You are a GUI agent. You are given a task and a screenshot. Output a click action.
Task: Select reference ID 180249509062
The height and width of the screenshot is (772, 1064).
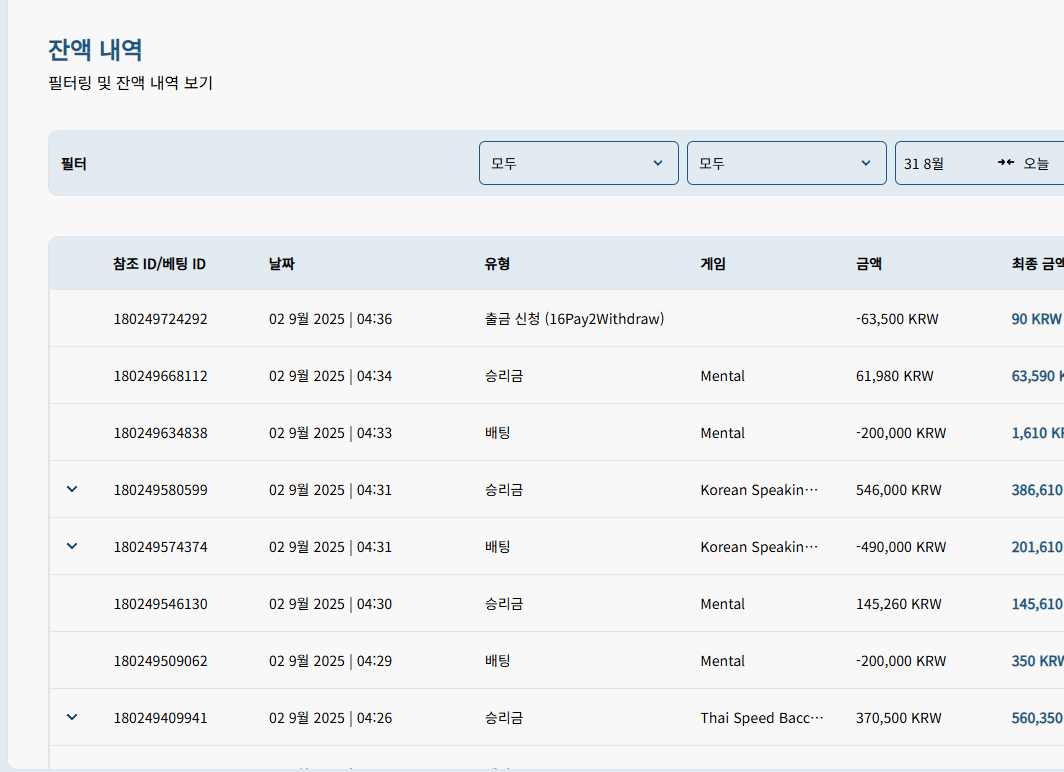pyautogui.click(x=160, y=661)
